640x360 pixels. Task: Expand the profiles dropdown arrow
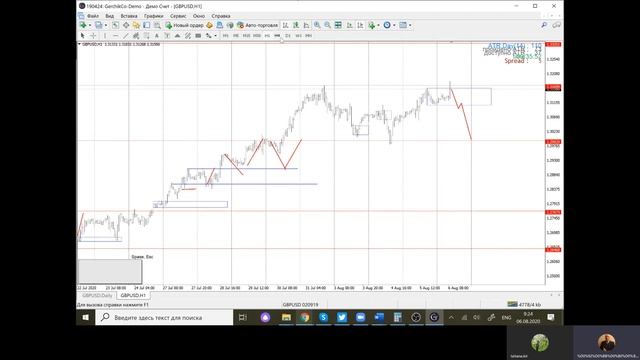pyautogui.click(x=106, y=25)
